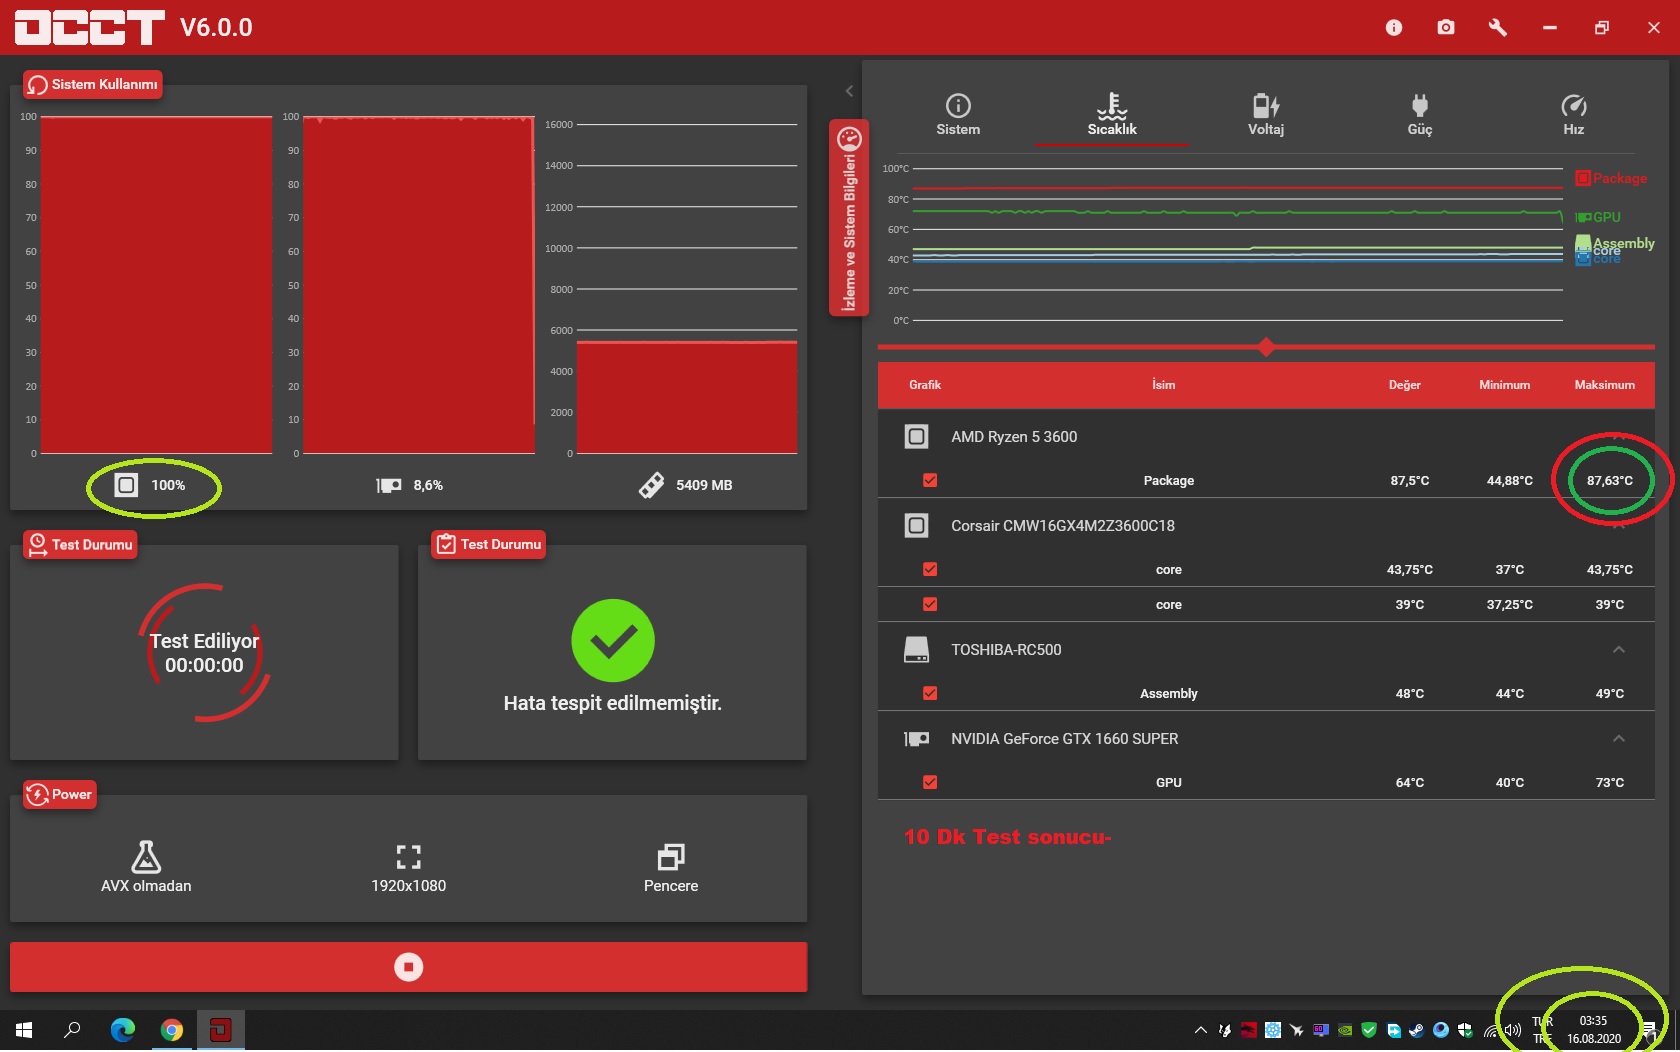Toggle the GPU legend entry in the chart
Image resolution: width=1680 pixels, height=1052 pixels.
pos(1598,217)
